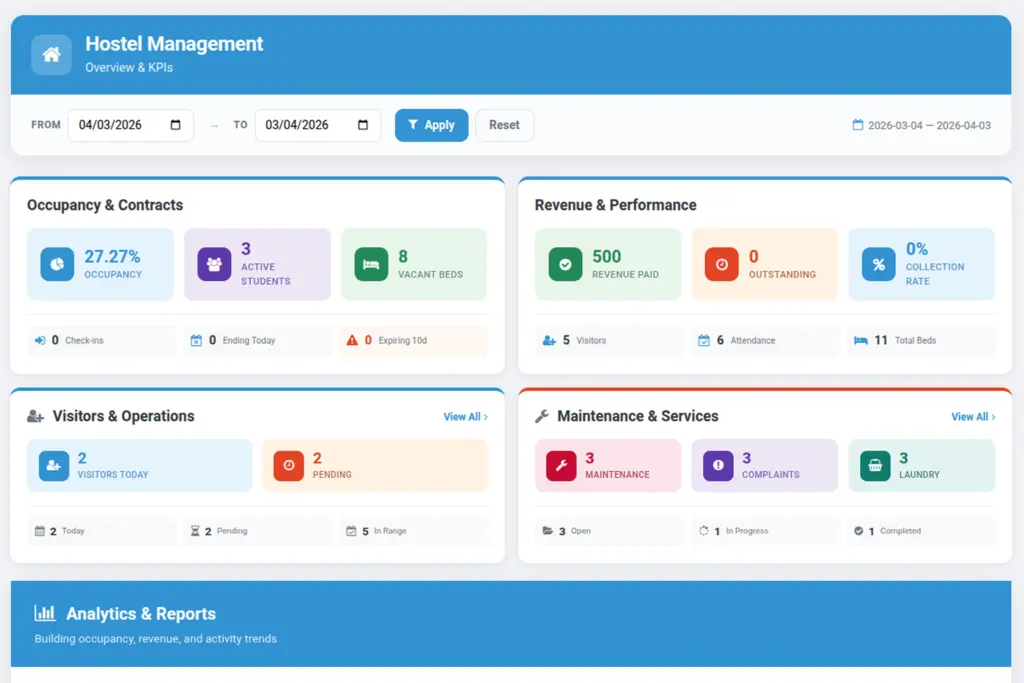Click the "3 Complaints" tile
This screenshot has height=683, width=1024.
pos(765,466)
